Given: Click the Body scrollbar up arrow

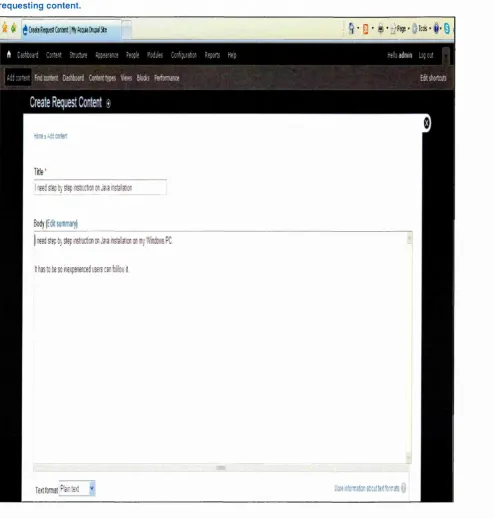Looking at the screenshot, I should pyautogui.click(x=409, y=238).
